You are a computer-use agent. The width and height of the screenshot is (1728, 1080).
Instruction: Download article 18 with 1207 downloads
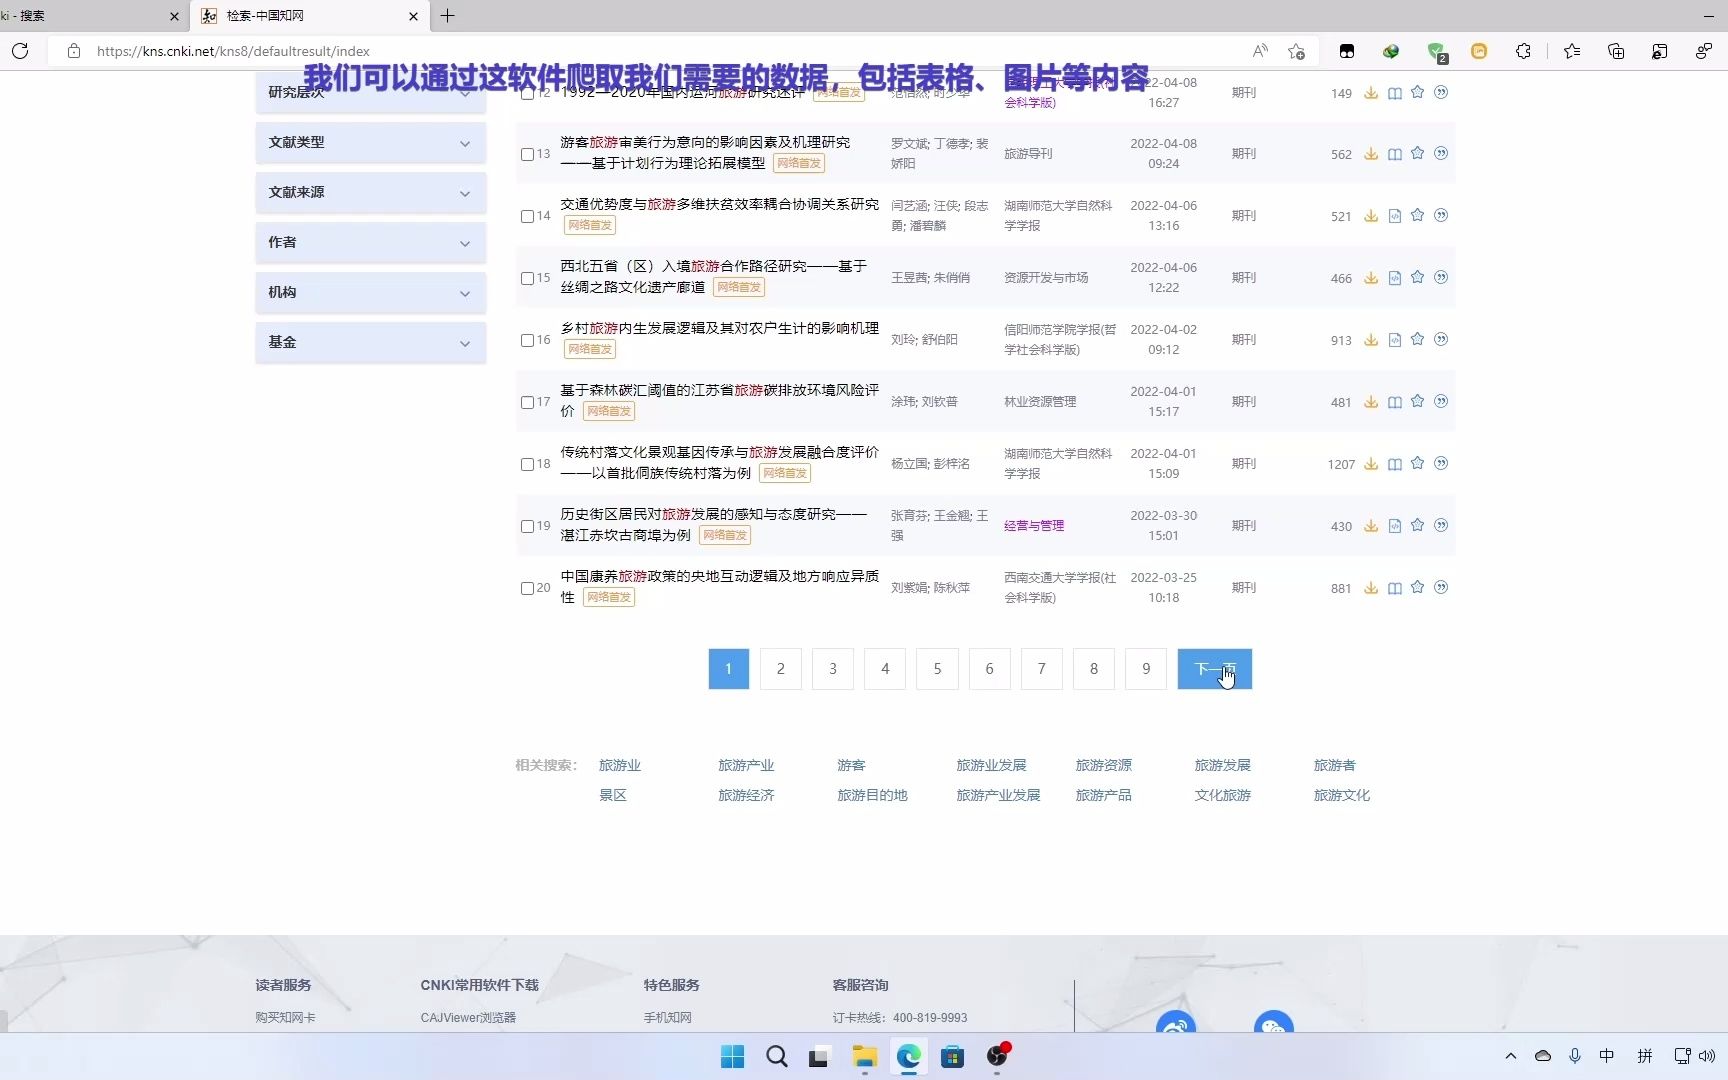[x=1371, y=464]
